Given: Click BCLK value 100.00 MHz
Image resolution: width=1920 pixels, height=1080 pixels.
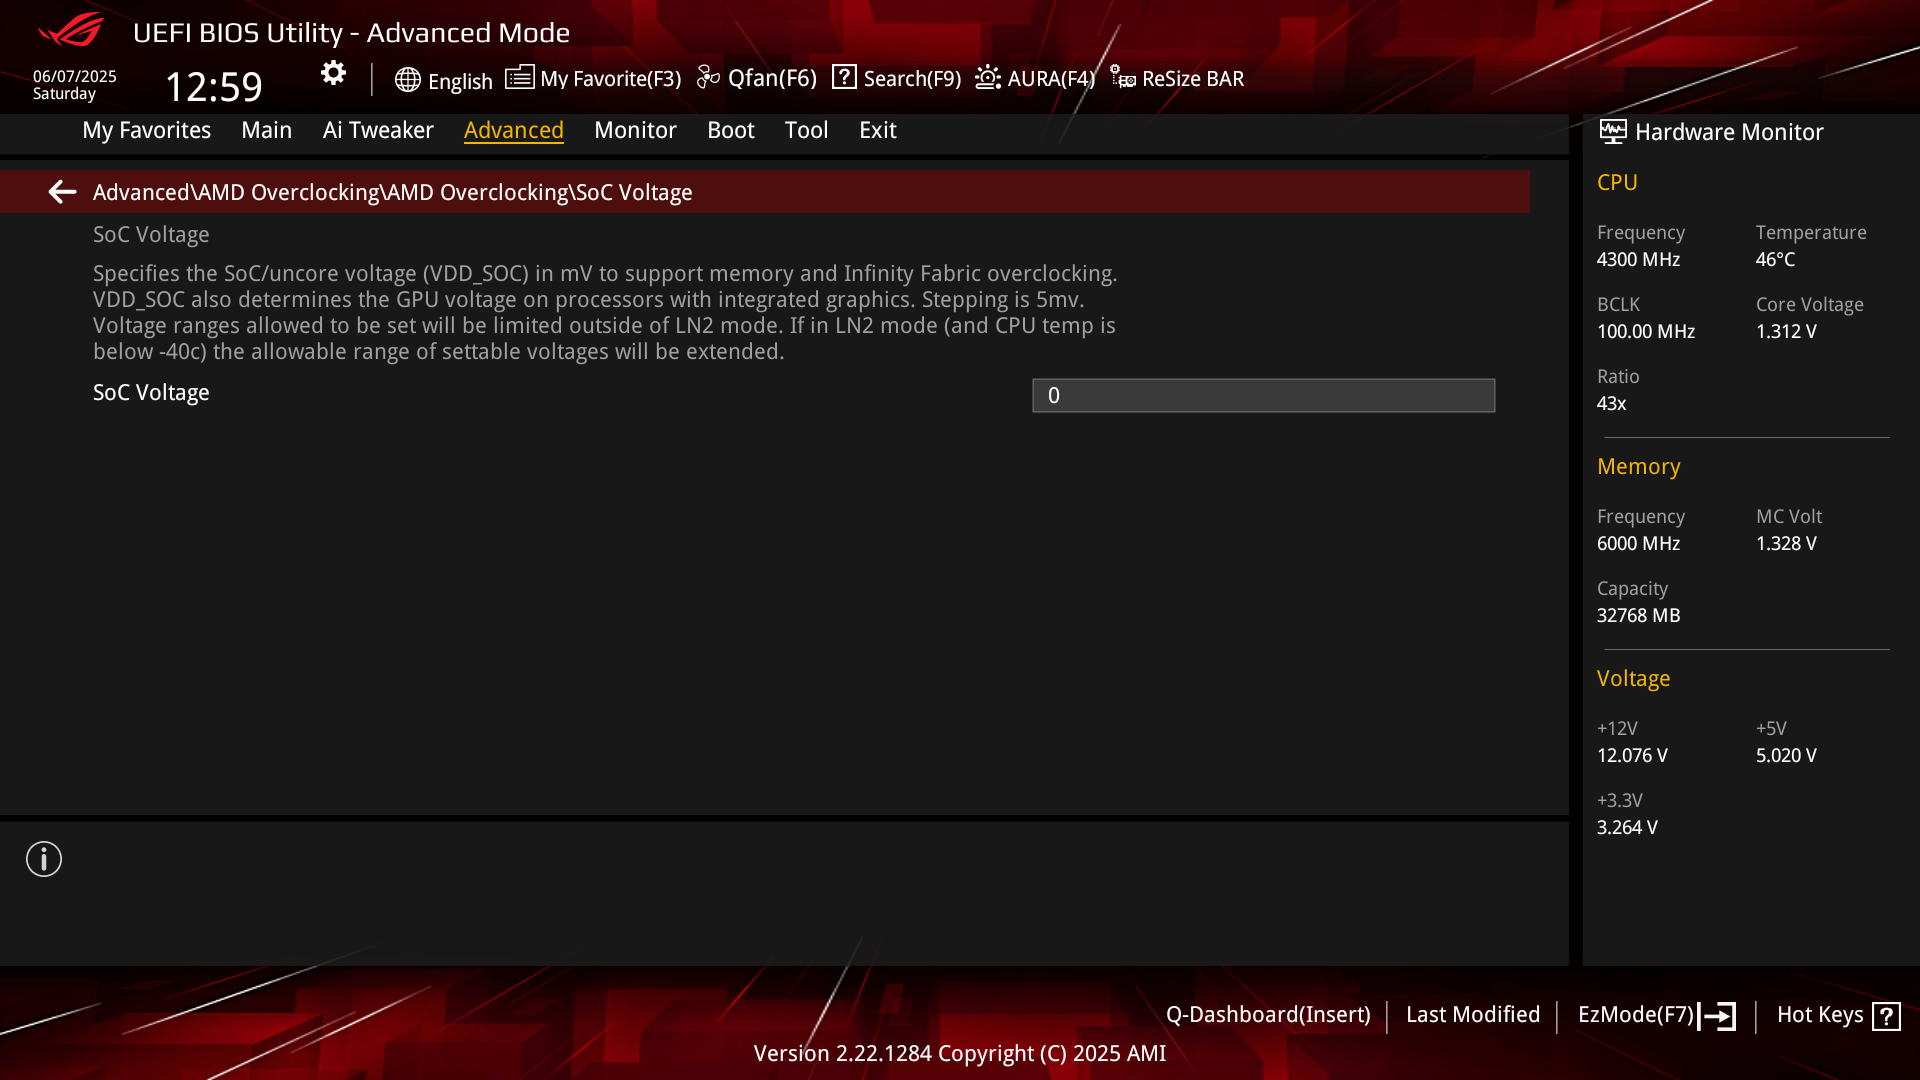Looking at the screenshot, I should pos(1646,332).
